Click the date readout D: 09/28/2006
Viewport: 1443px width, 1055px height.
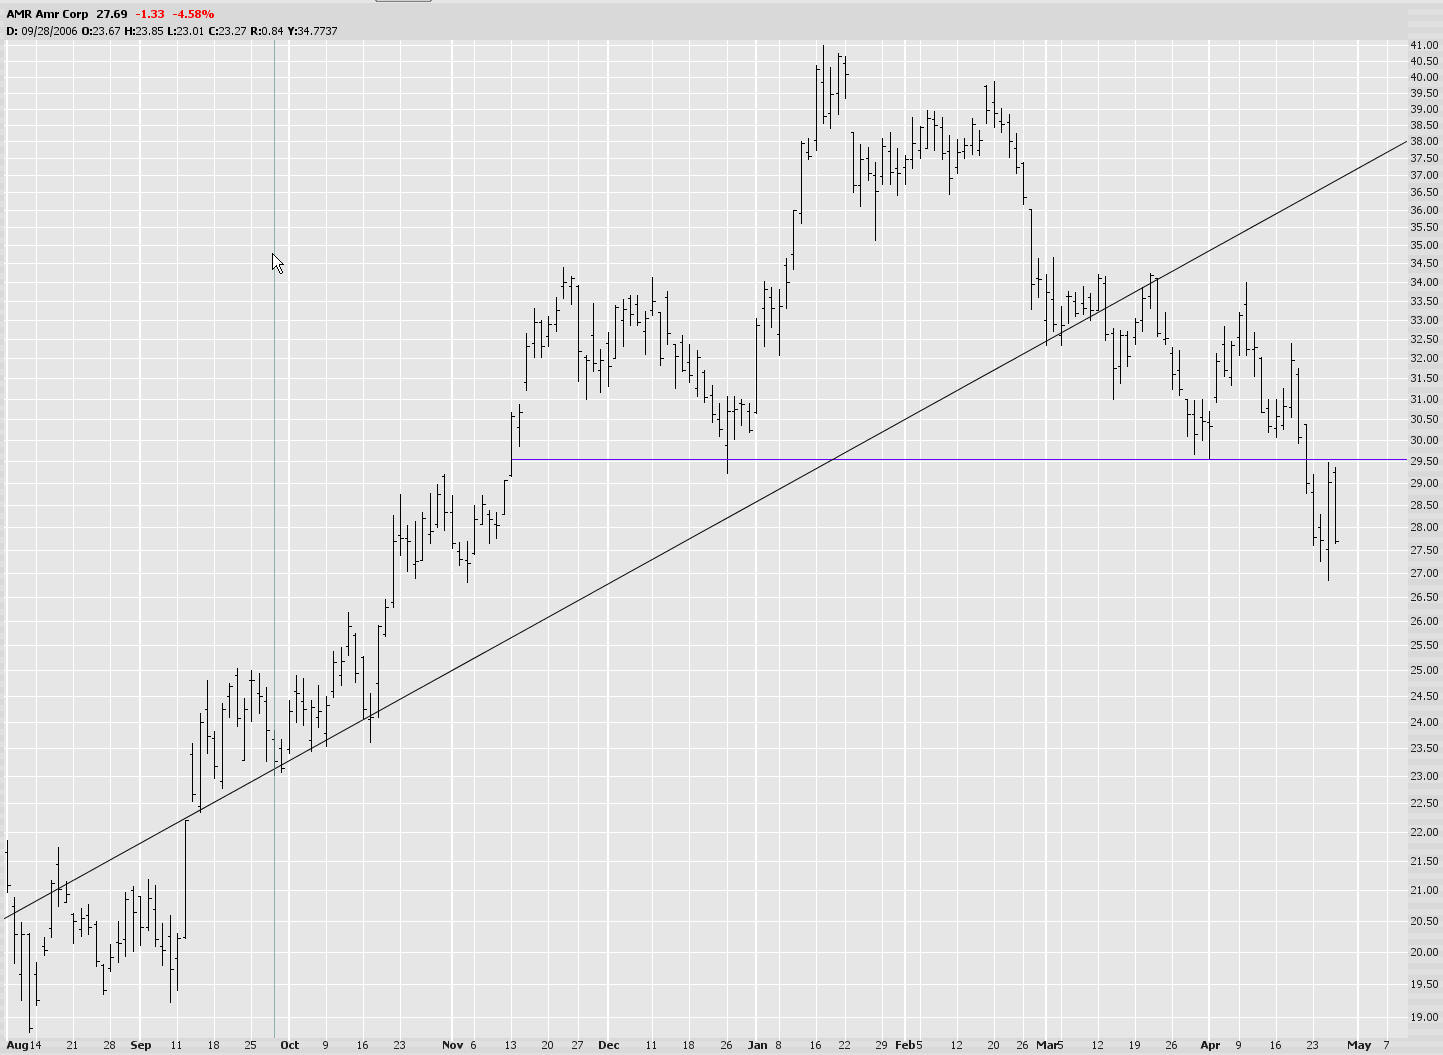(x=42, y=31)
